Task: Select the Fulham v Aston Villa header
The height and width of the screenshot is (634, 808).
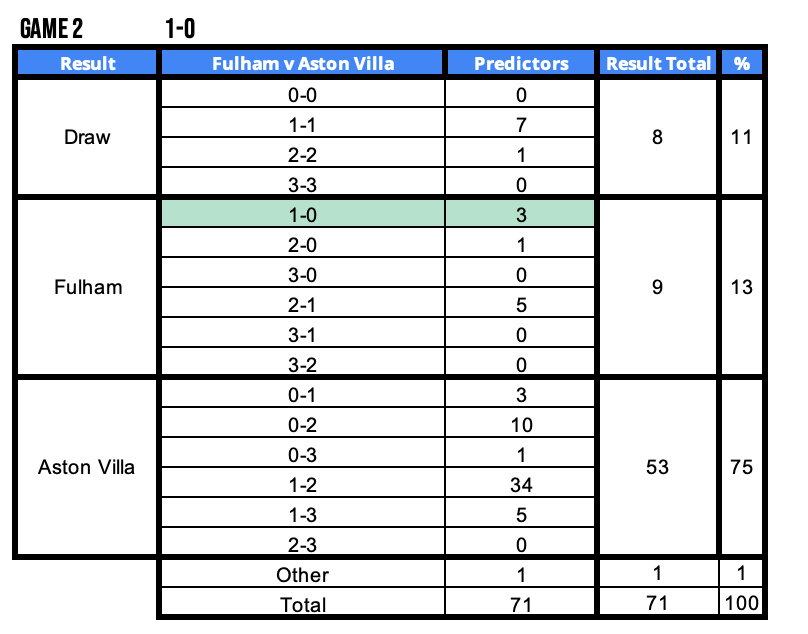Action: 302,63
